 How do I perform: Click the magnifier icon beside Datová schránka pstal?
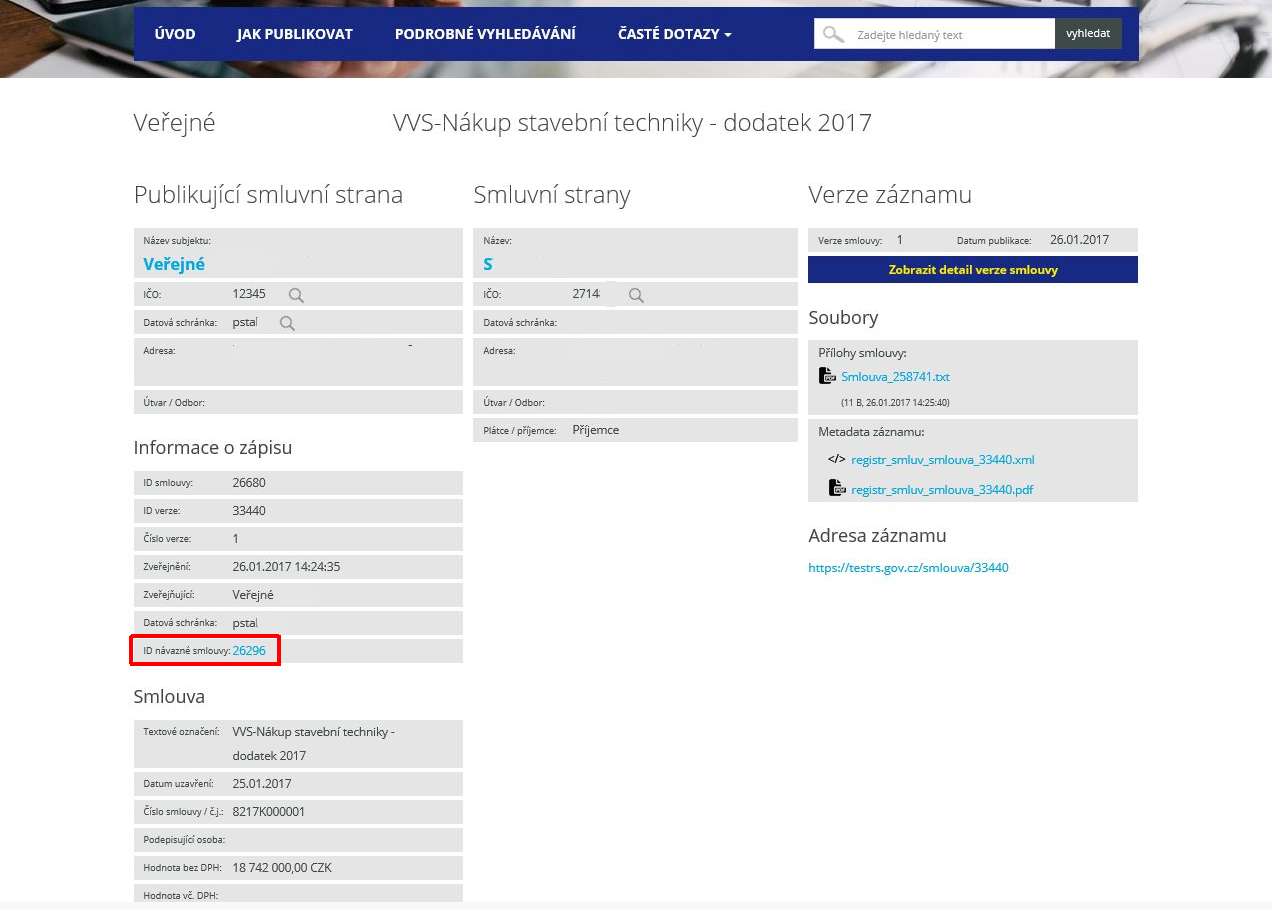click(287, 323)
